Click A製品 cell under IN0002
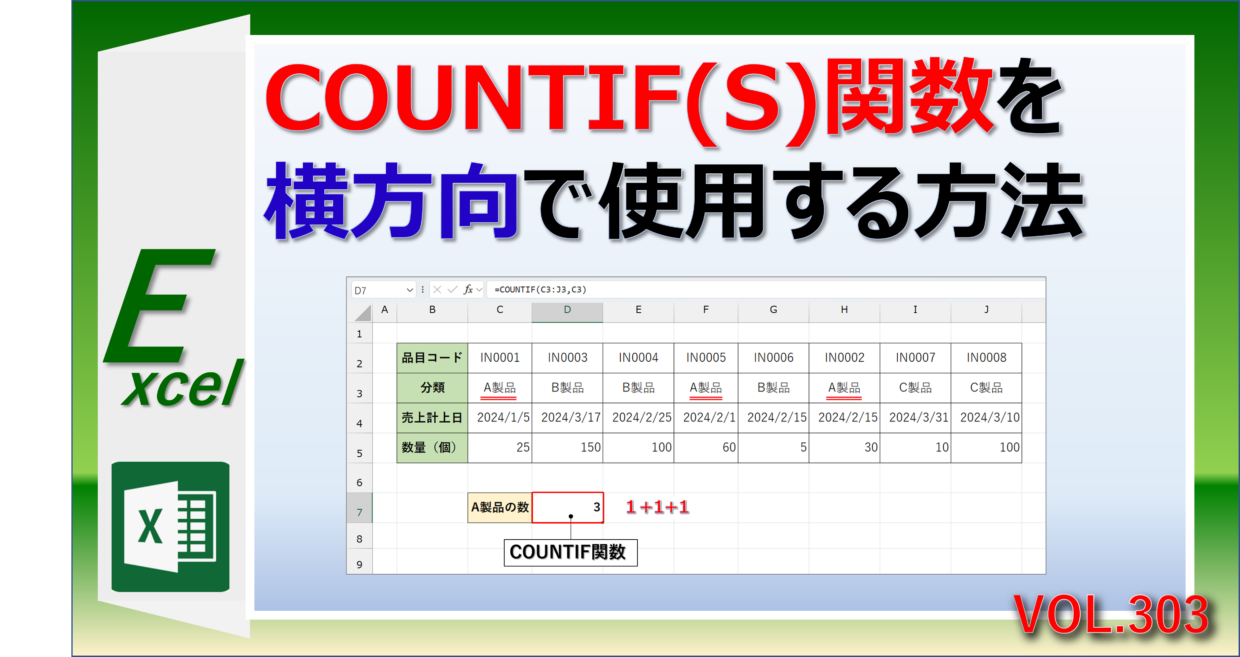This screenshot has width=1240, height=657. 844,388
